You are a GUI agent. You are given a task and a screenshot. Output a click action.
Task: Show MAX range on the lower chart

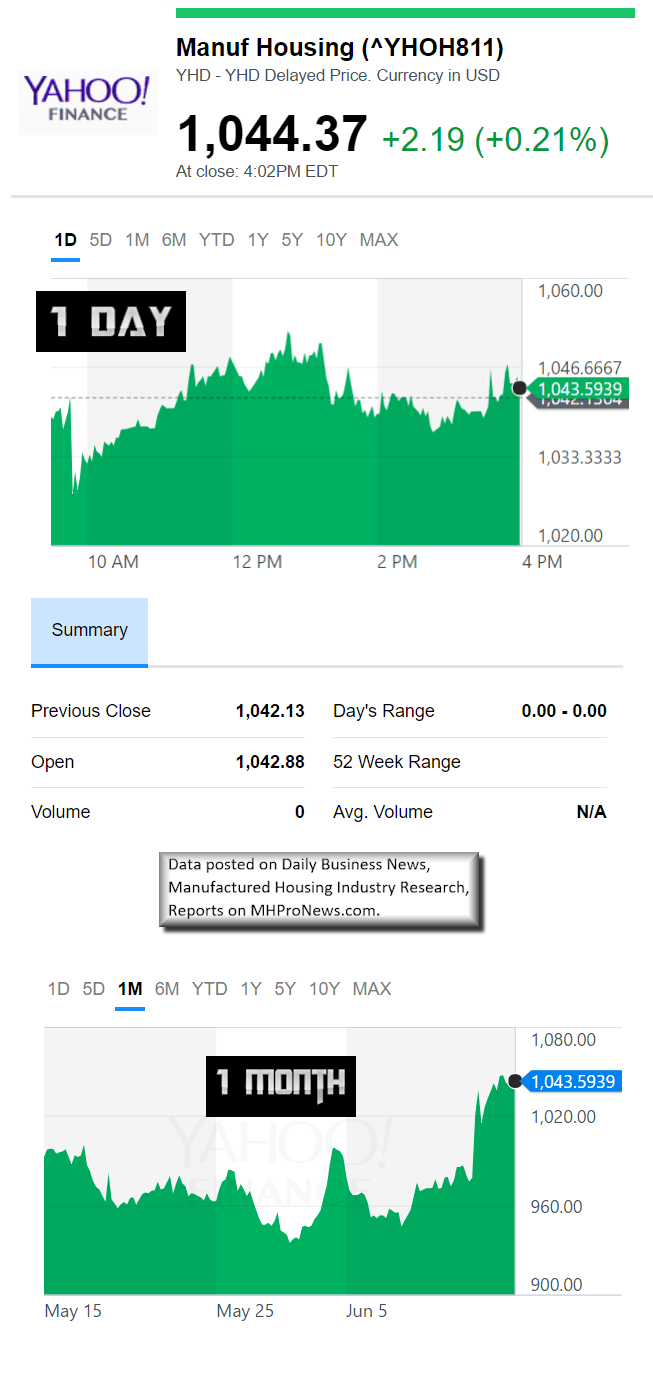point(372,989)
